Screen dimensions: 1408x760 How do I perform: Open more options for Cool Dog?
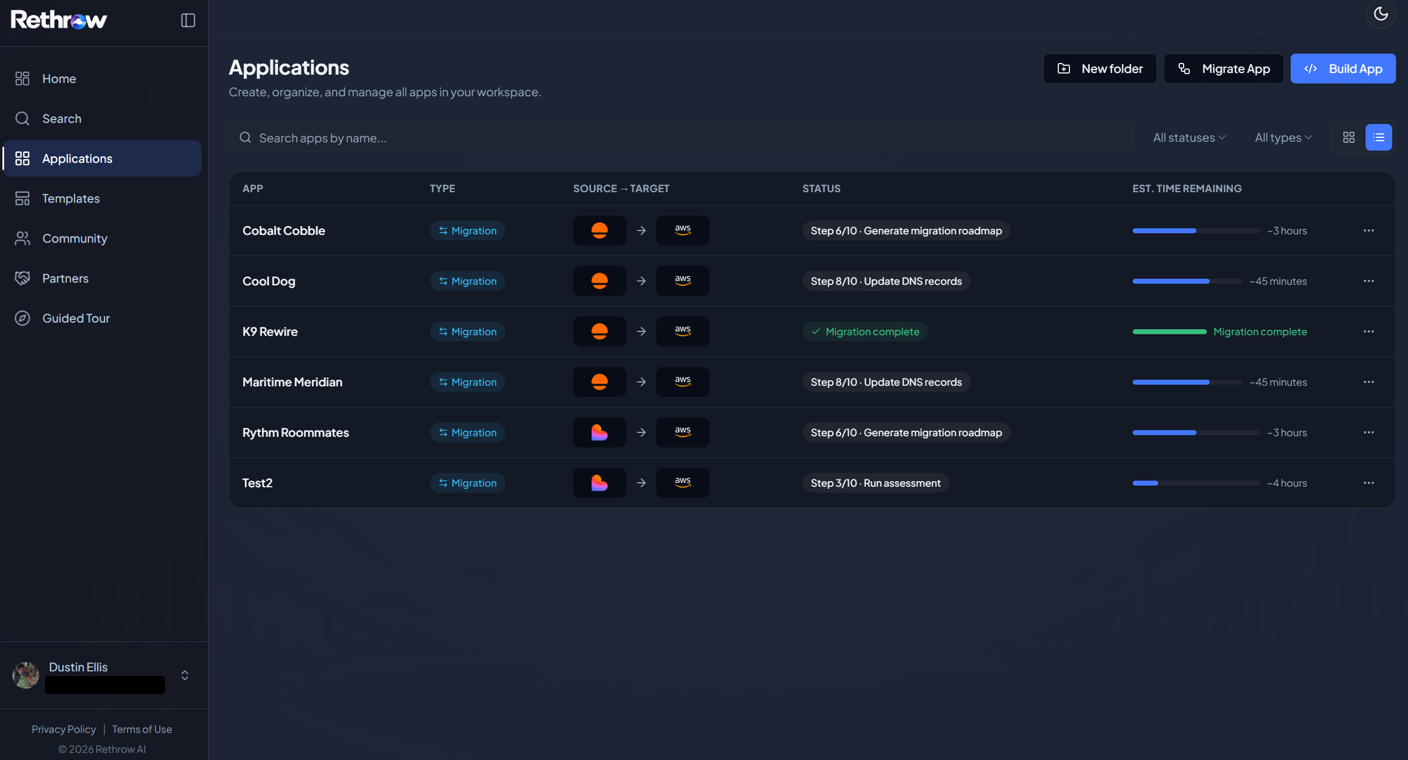click(x=1369, y=281)
